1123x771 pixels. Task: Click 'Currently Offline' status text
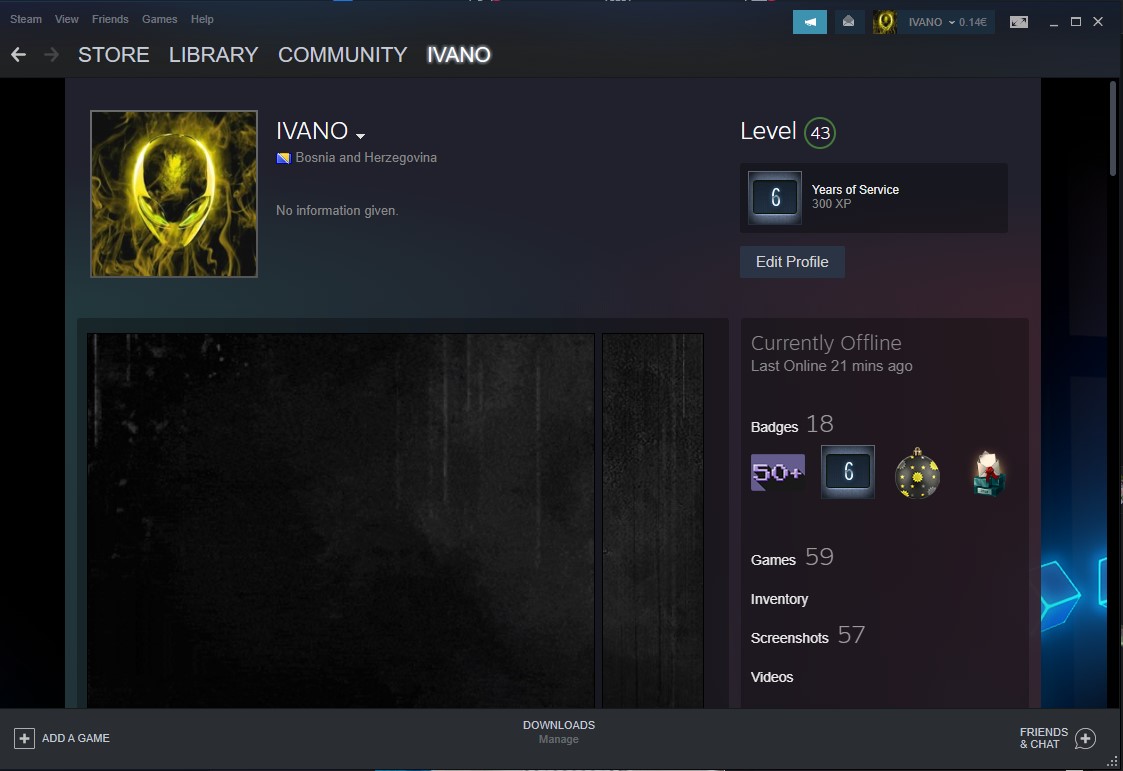pyautogui.click(x=826, y=343)
